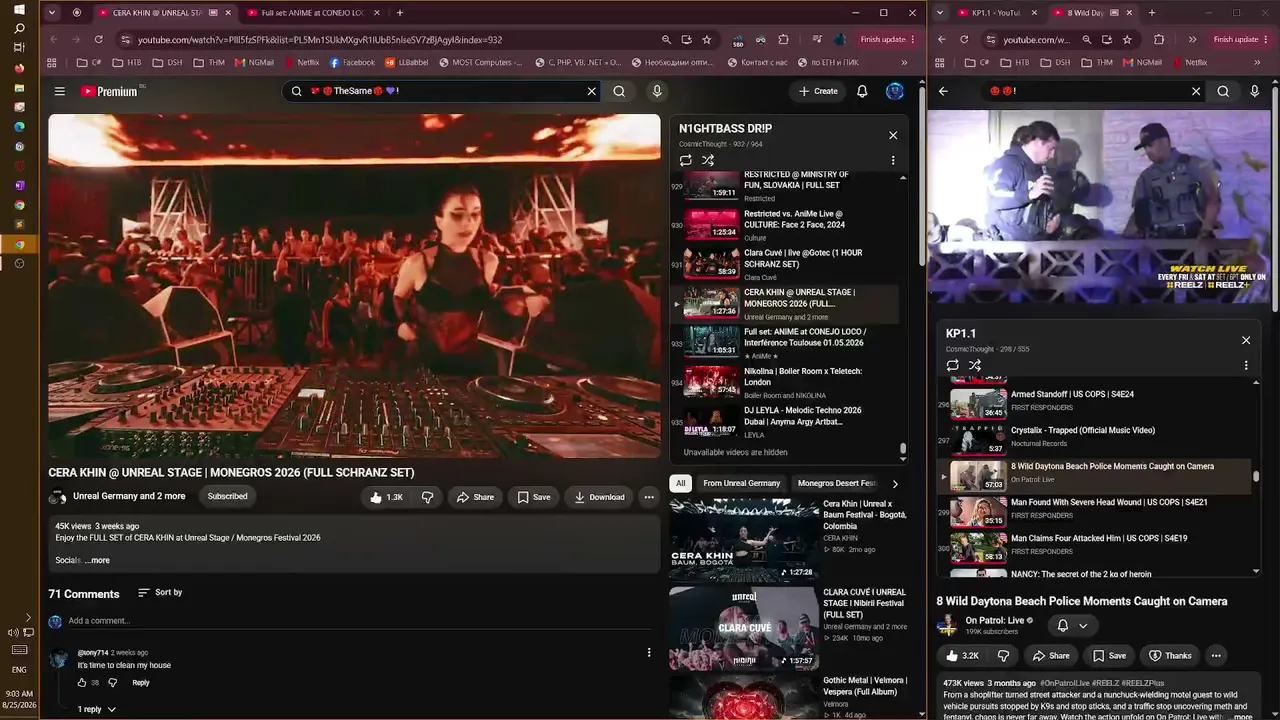This screenshot has width=1280, height=720.
Task: Go back from search in right YouTube window
Action: pyautogui.click(x=943, y=91)
